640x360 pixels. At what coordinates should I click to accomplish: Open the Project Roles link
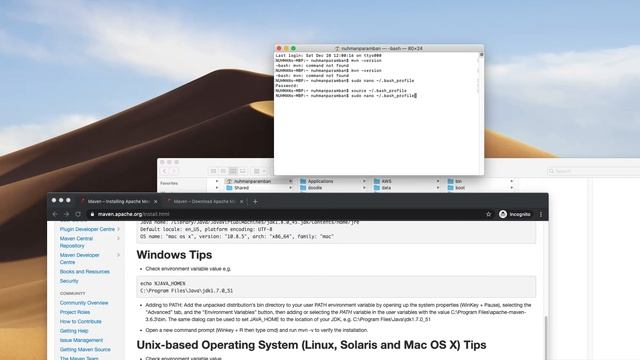pos(75,312)
